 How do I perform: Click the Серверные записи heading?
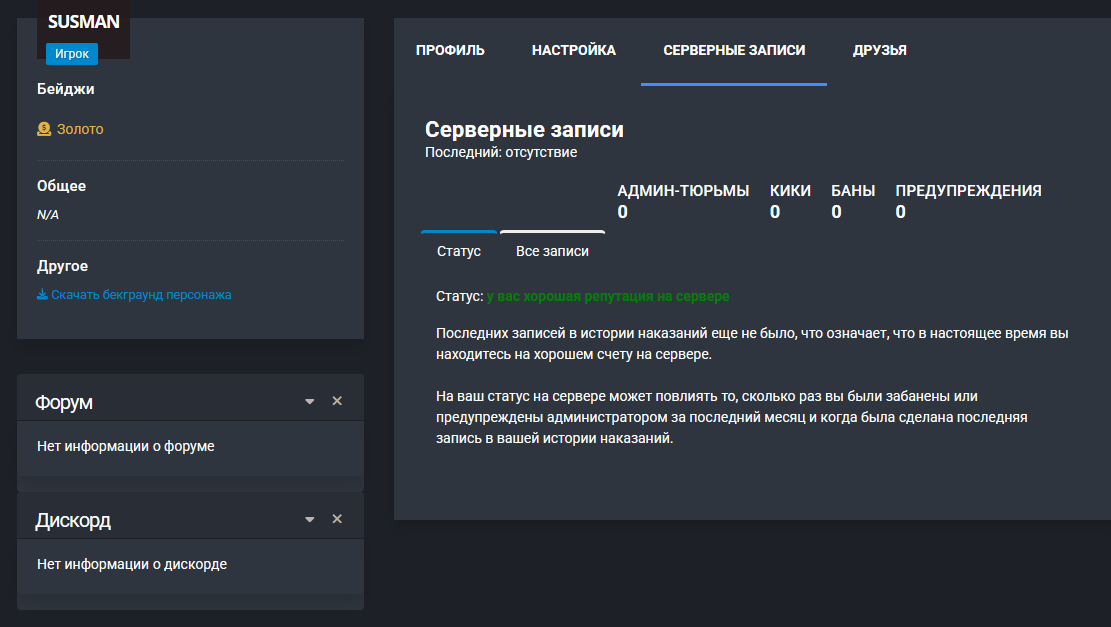[x=524, y=130]
